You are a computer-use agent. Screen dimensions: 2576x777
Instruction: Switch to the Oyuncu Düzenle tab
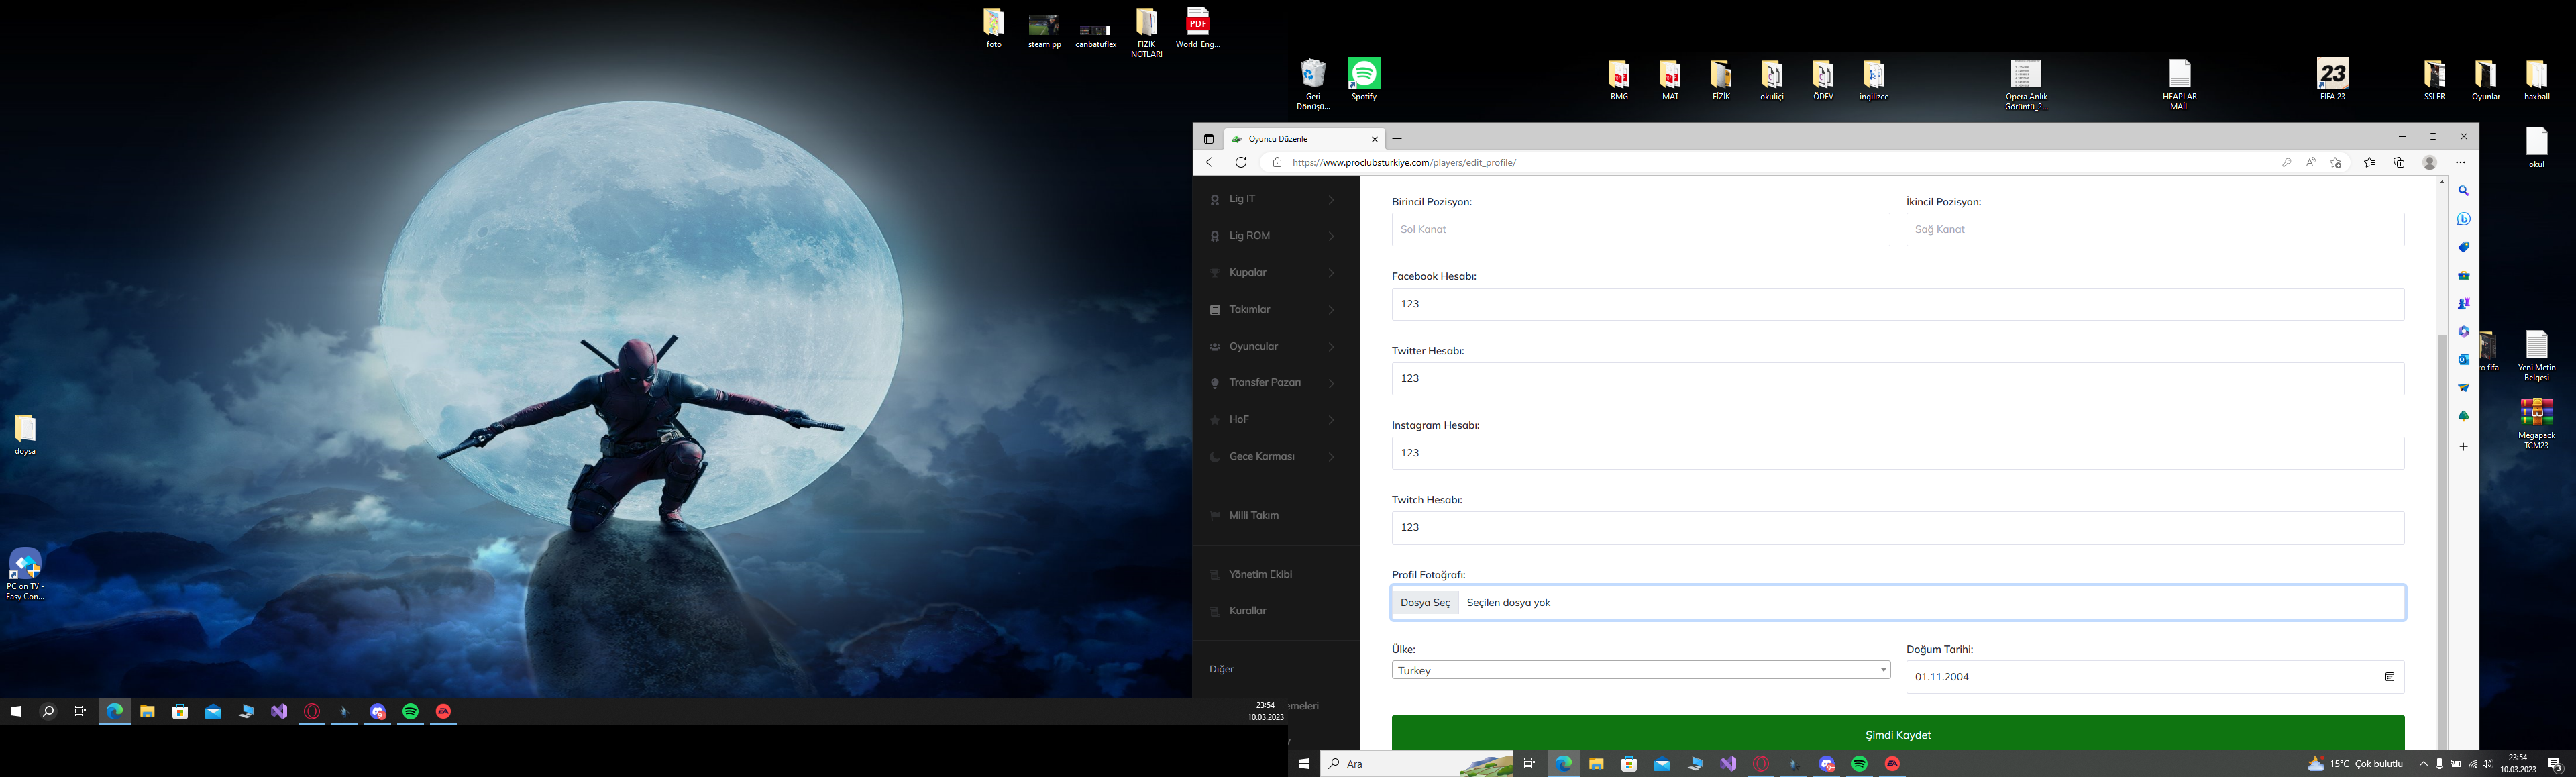click(x=1304, y=139)
